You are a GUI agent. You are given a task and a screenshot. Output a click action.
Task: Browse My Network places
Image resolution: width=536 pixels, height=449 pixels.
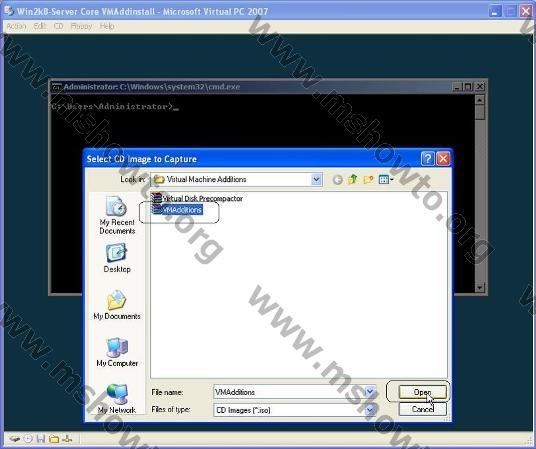click(117, 399)
